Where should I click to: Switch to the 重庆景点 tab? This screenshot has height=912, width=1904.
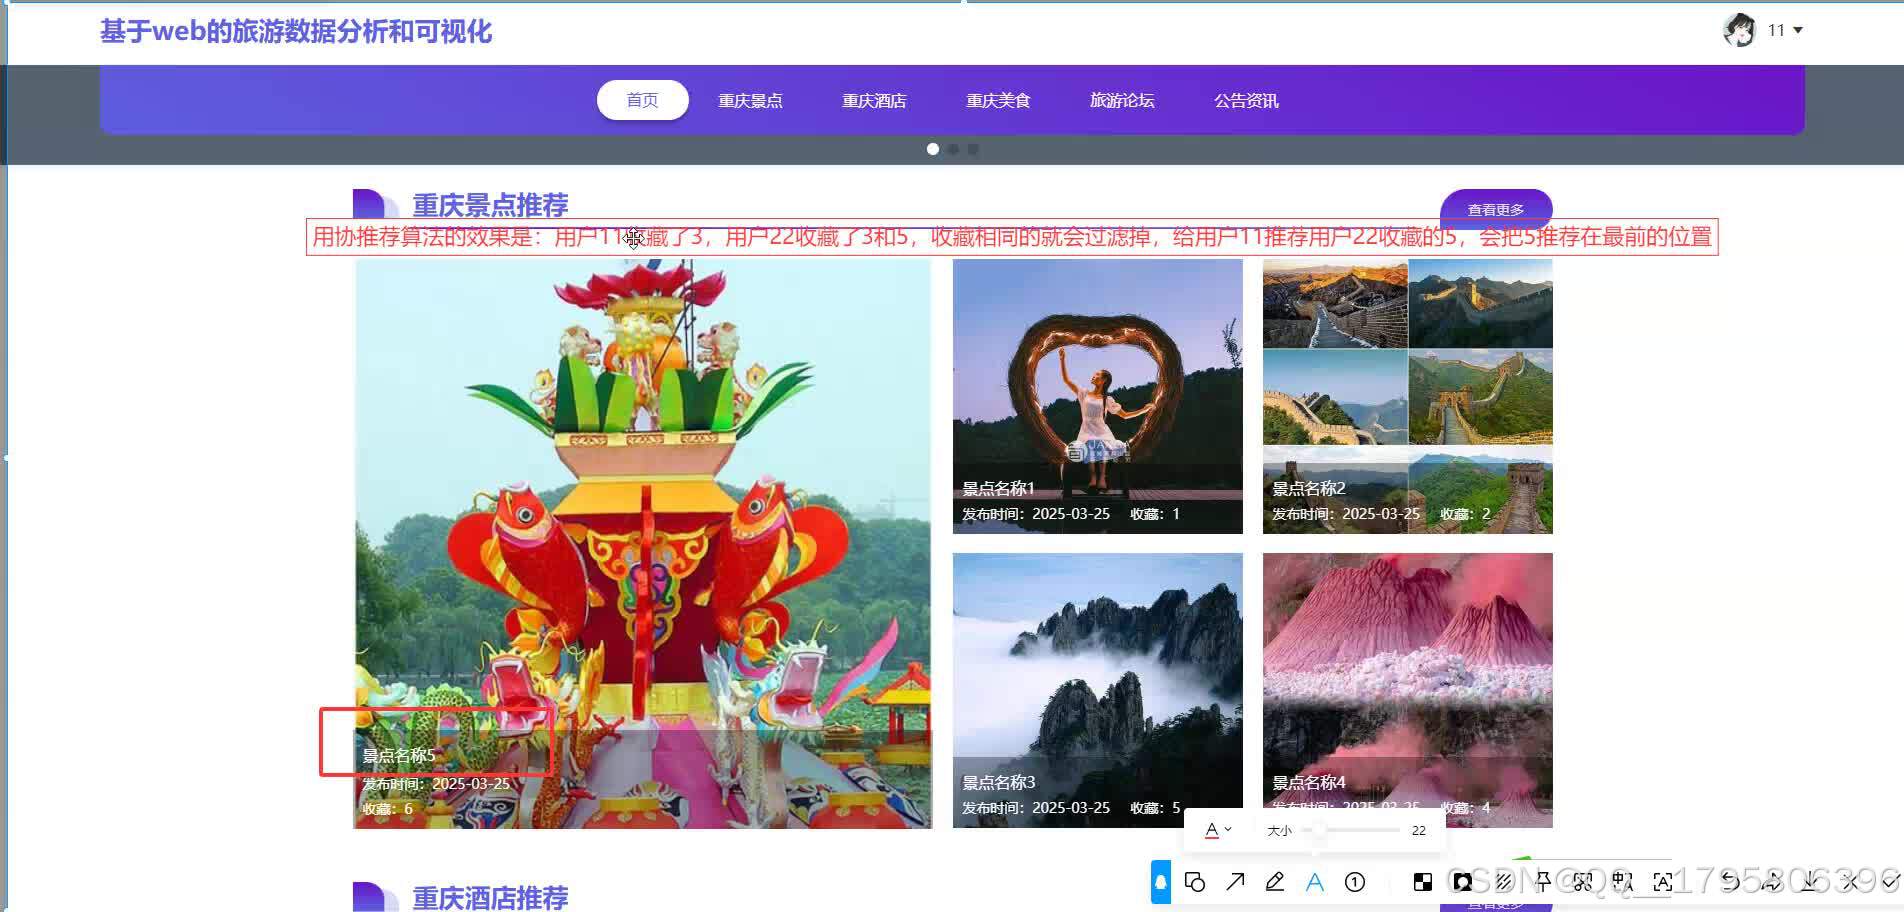750,100
